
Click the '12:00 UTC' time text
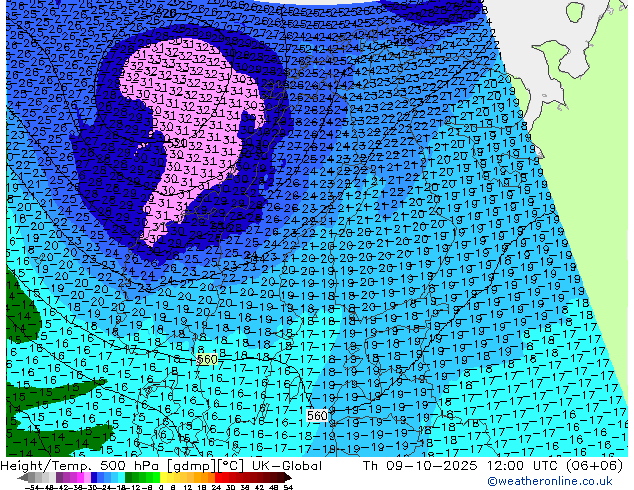tap(524, 466)
